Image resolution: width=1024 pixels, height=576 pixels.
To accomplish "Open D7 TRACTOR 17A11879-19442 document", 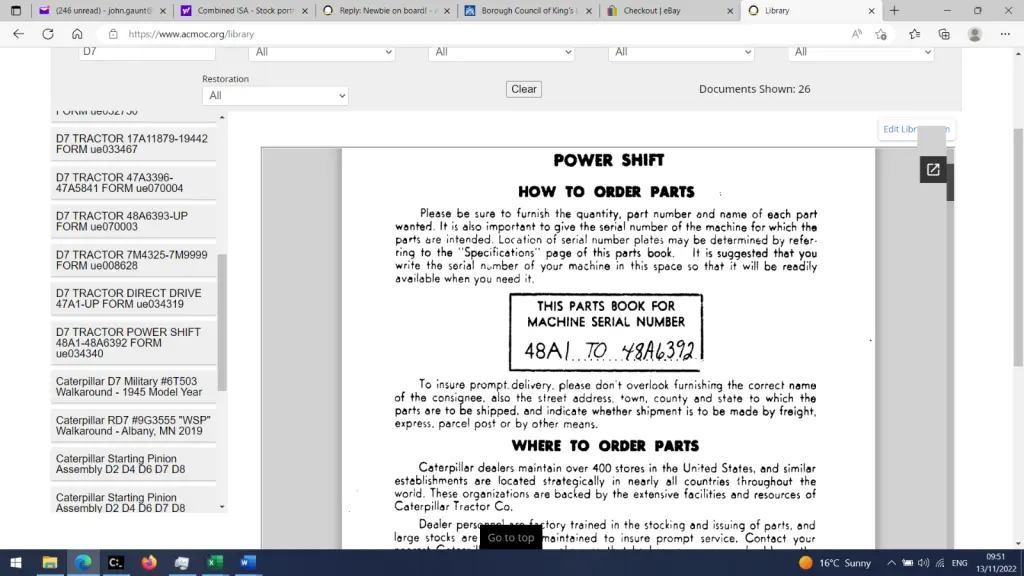I will click(x=134, y=144).
